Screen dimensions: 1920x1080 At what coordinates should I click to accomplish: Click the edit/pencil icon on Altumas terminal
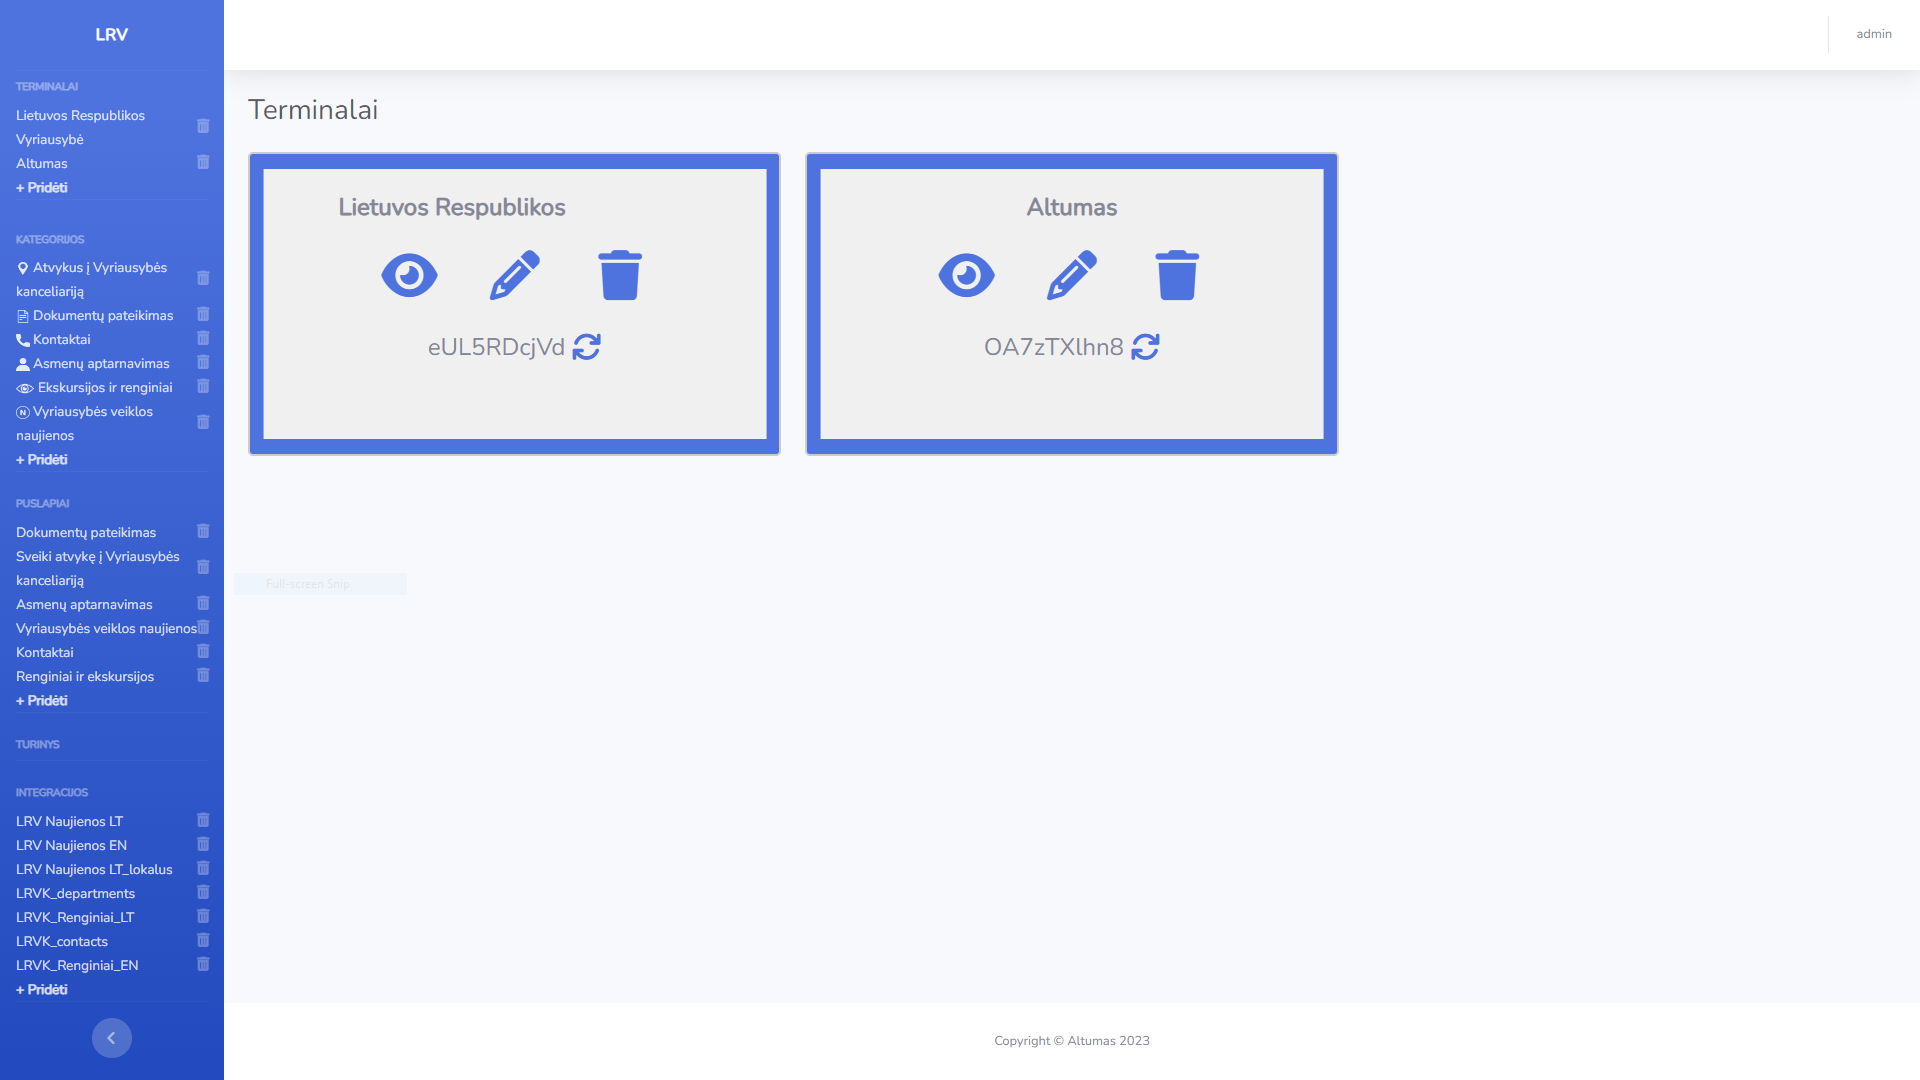coord(1071,273)
